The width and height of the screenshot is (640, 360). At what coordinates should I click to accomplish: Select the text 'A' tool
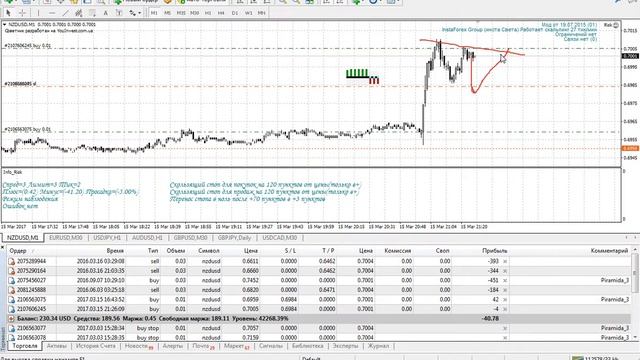[x=106, y=13]
